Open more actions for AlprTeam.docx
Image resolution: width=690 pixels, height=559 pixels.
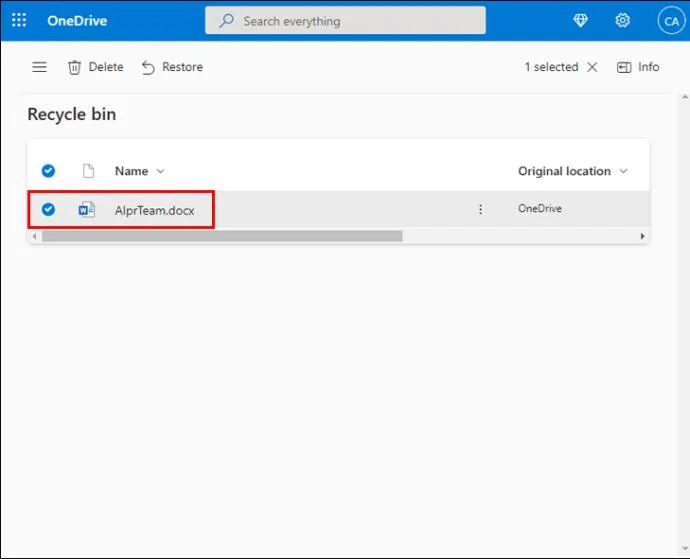click(x=481, y=209)
